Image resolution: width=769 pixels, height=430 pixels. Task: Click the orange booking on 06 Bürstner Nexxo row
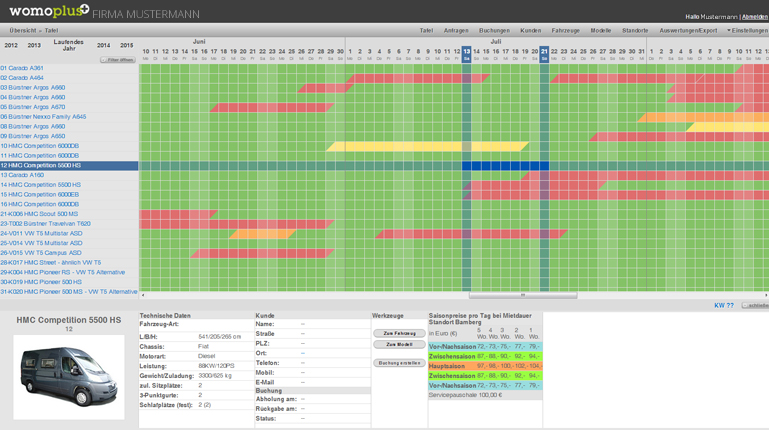pyautogui.click(x=703, y=117)
